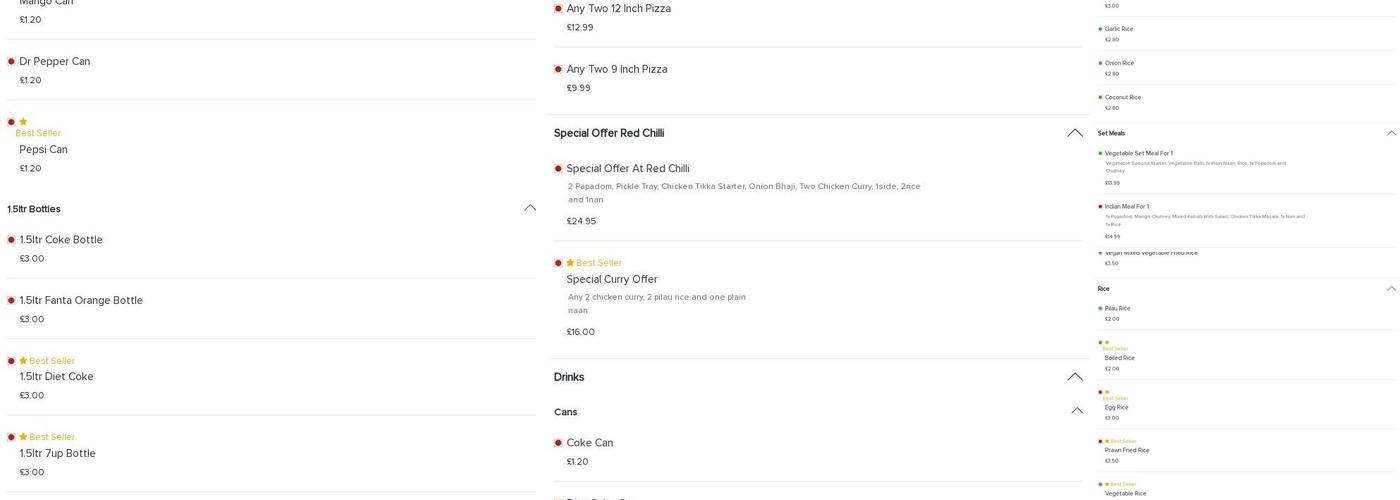
Task: Open the Vegetable Set Meal For 1 item
Action: click(x=1138, y=154)
